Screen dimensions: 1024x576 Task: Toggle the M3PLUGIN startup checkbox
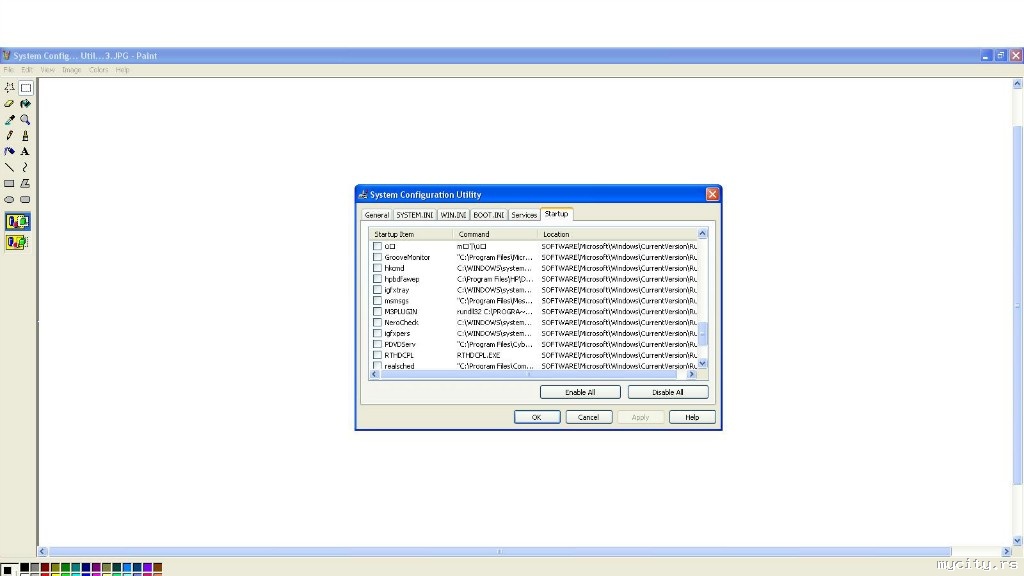(377, 312)
